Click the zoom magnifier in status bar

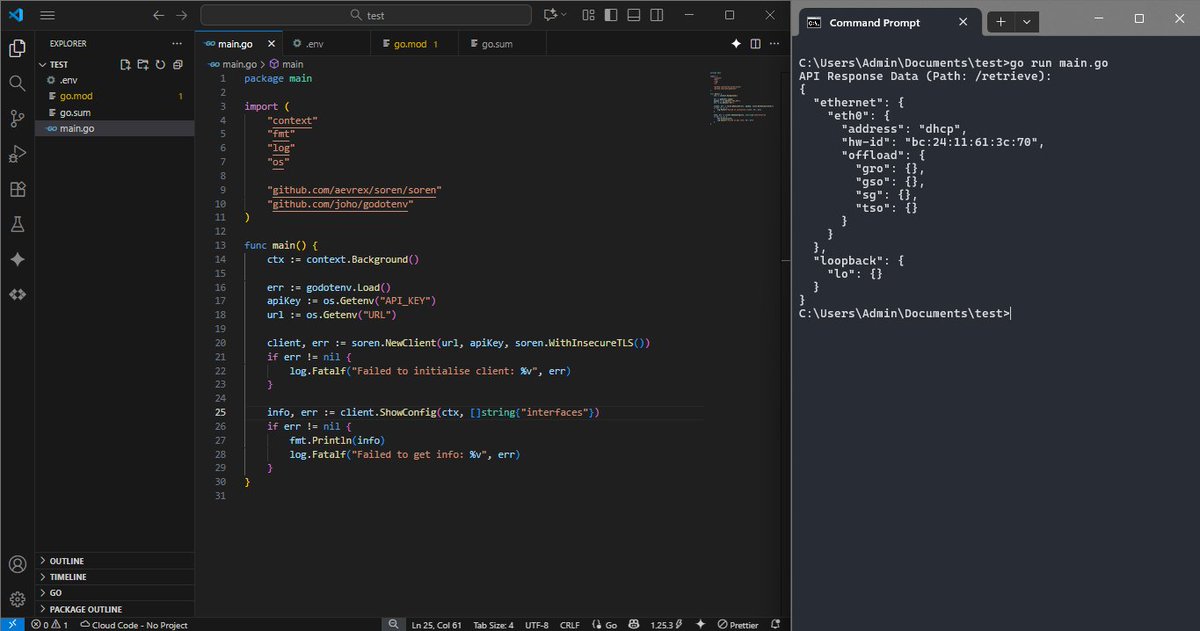pos(394,624)
